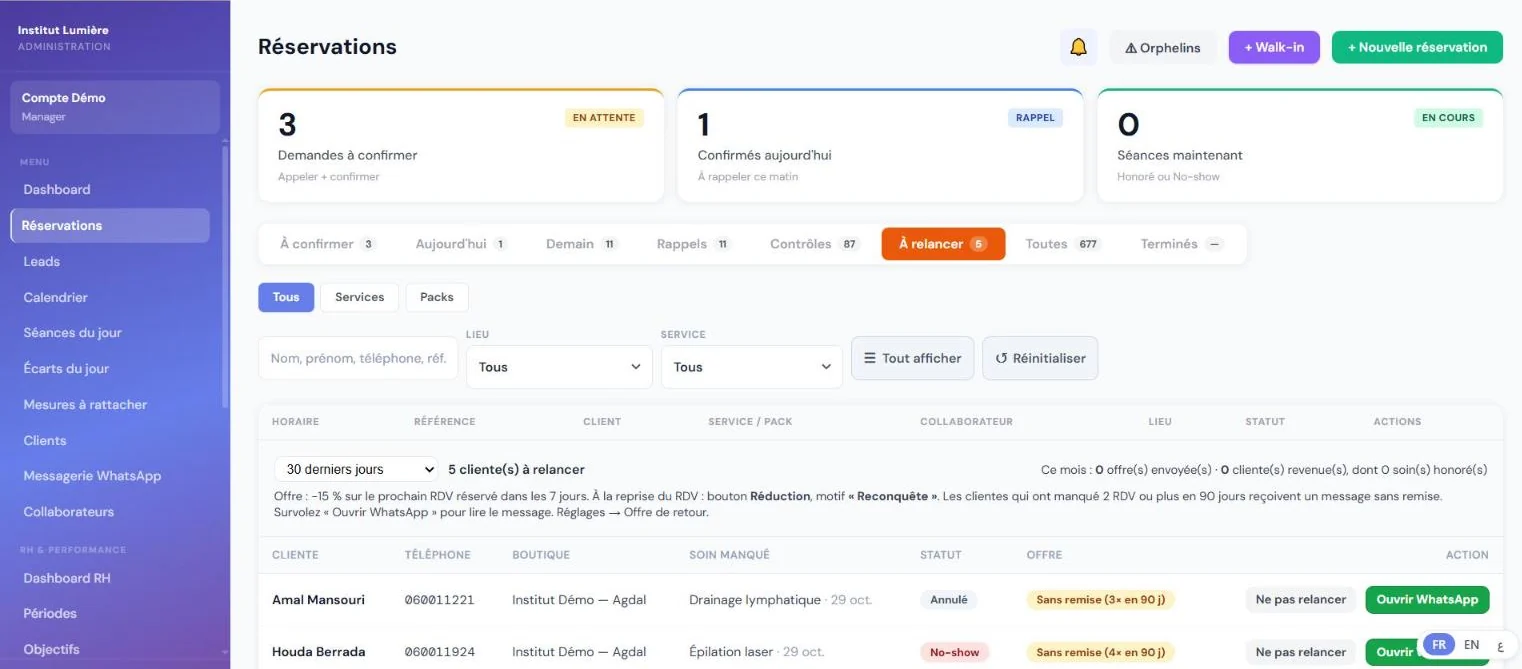Open the Demandes à confirmer card
1522x669 pixels.
461,145
